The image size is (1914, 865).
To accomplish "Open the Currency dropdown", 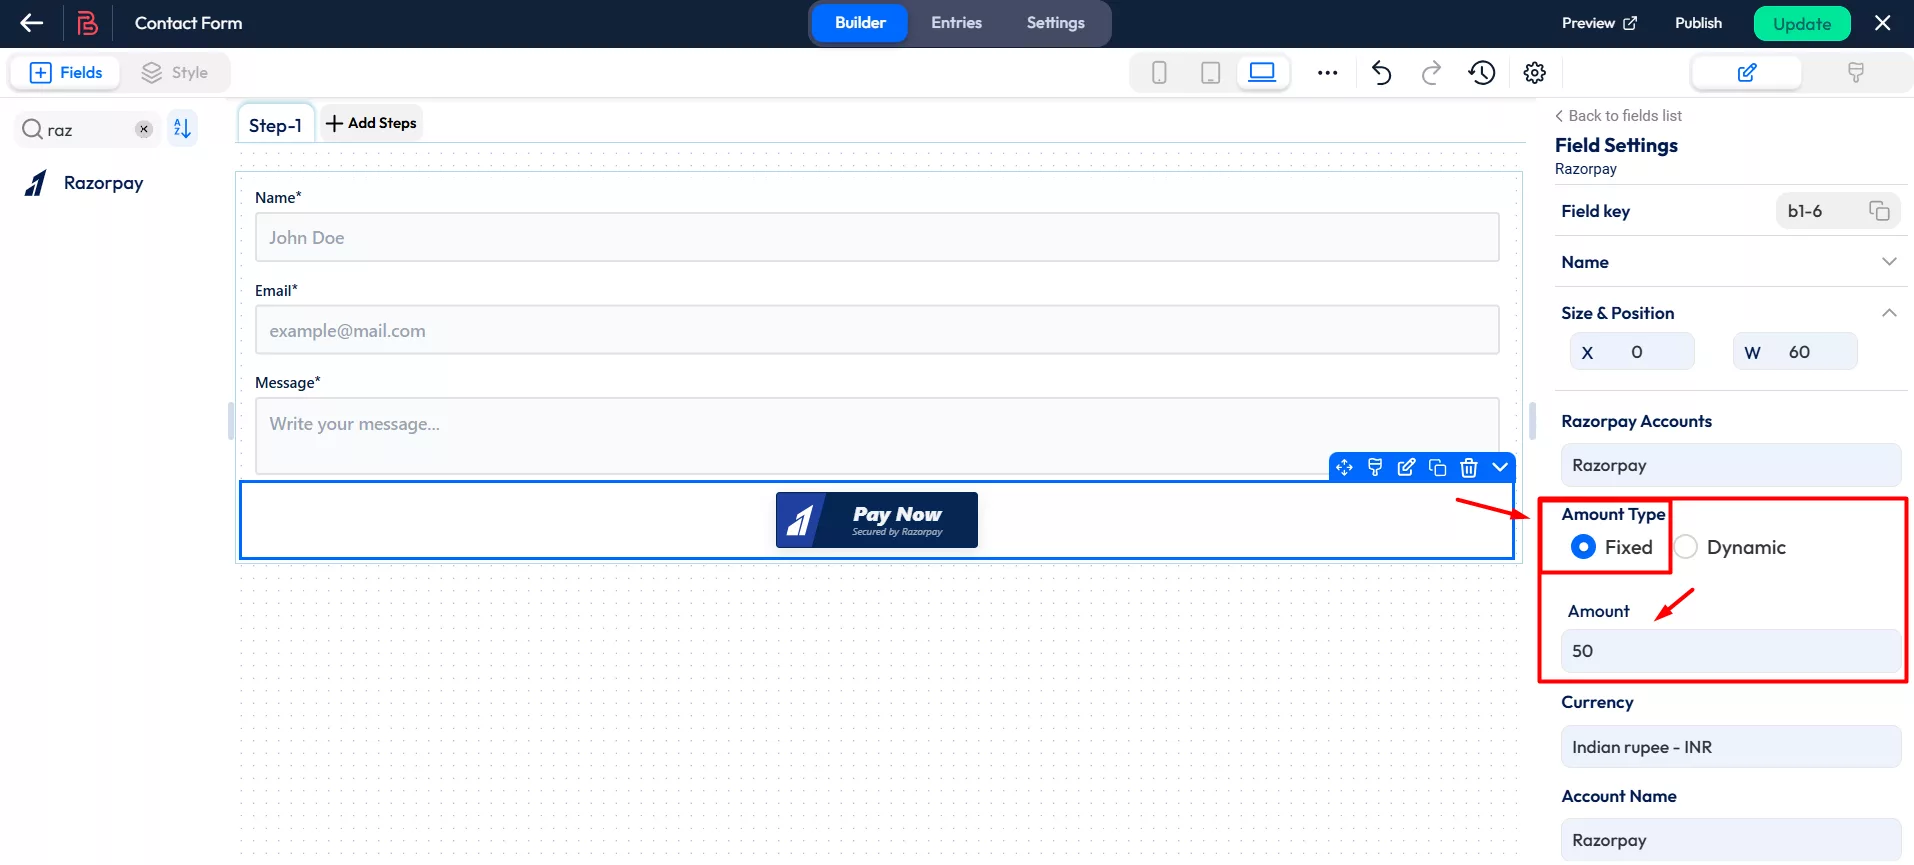I will [1730, 747].
